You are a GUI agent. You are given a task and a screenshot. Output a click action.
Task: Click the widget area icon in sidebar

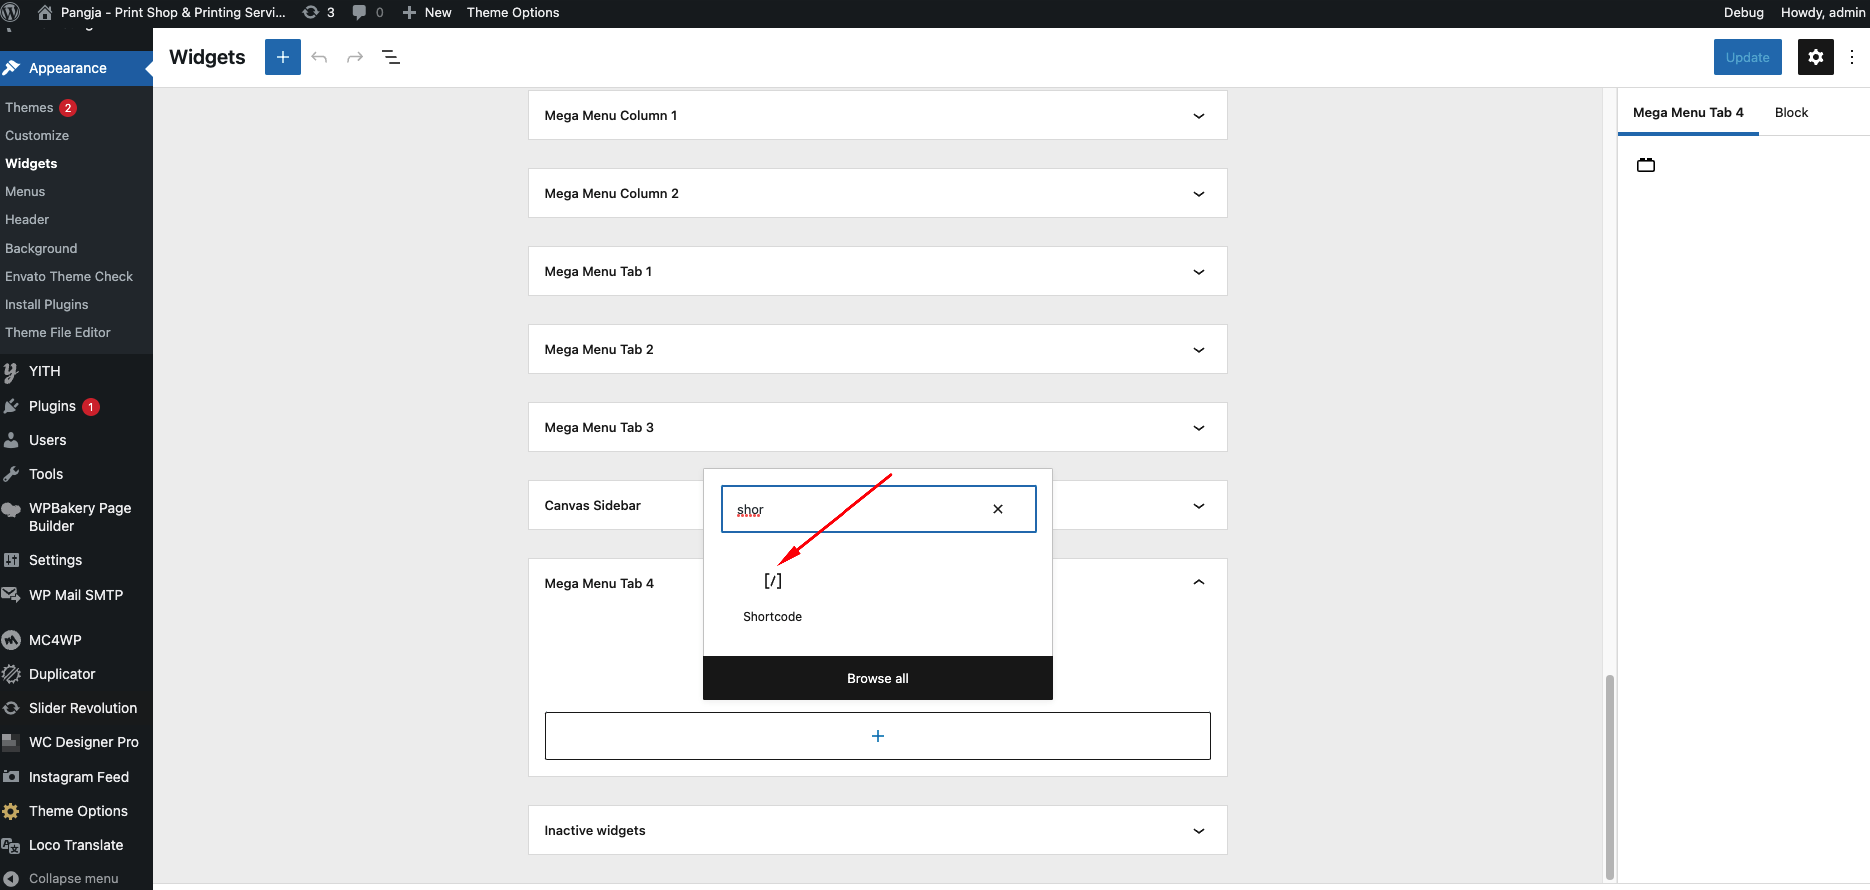point(1646,165)
